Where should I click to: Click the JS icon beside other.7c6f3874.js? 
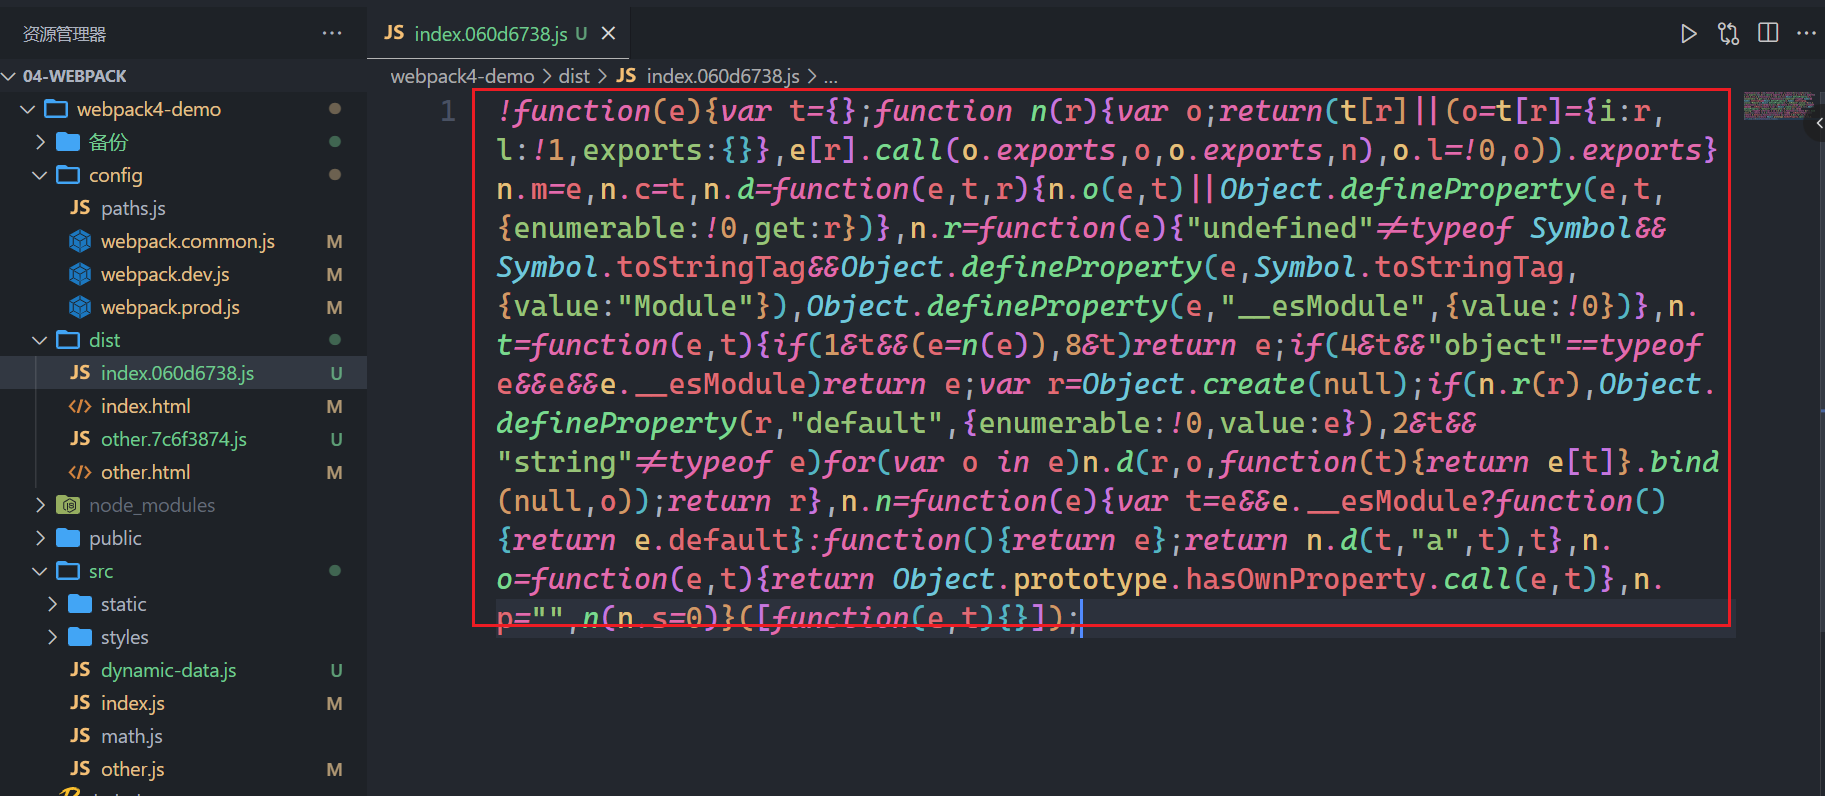point(80,439)
